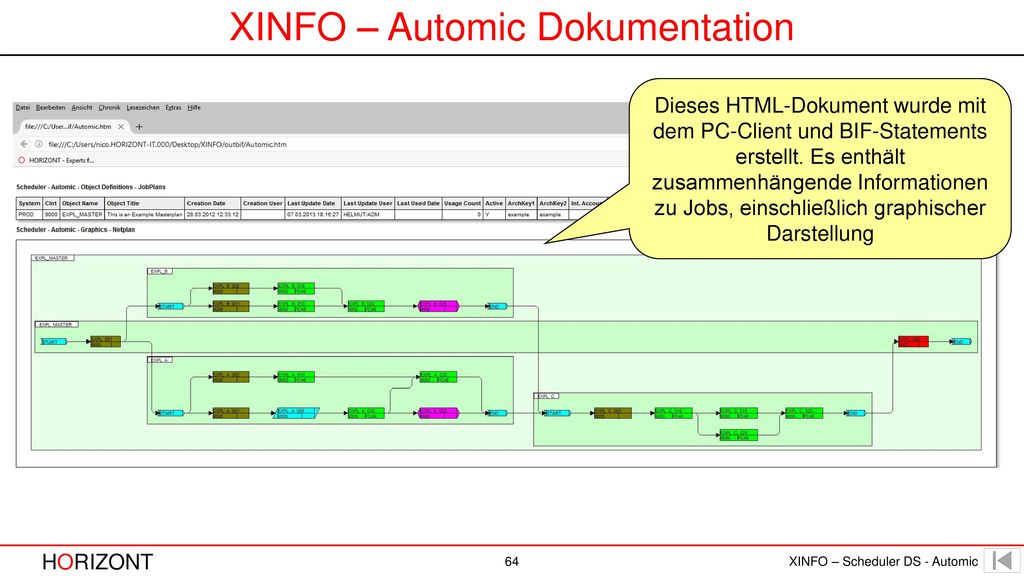1024x576 pixels.
Task: Open the Ansicht menu
Action: (82, 108)
